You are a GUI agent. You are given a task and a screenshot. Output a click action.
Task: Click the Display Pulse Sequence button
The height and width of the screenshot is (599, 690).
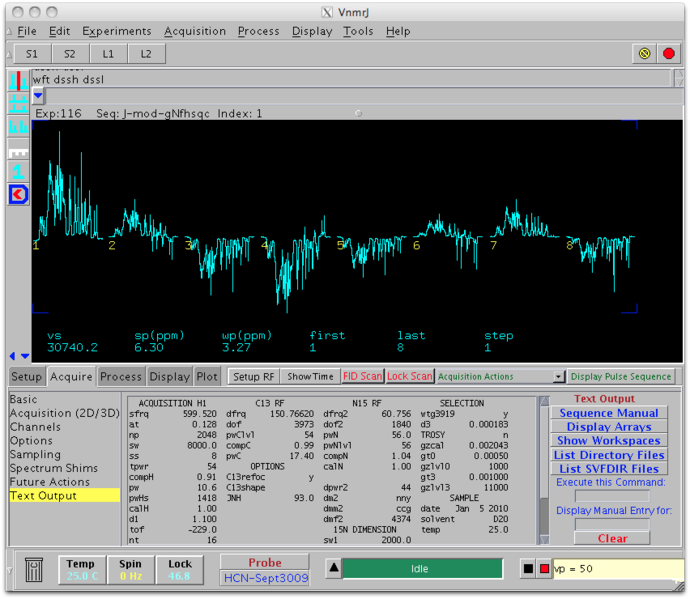pyautogui.click(x=621, y=376)
